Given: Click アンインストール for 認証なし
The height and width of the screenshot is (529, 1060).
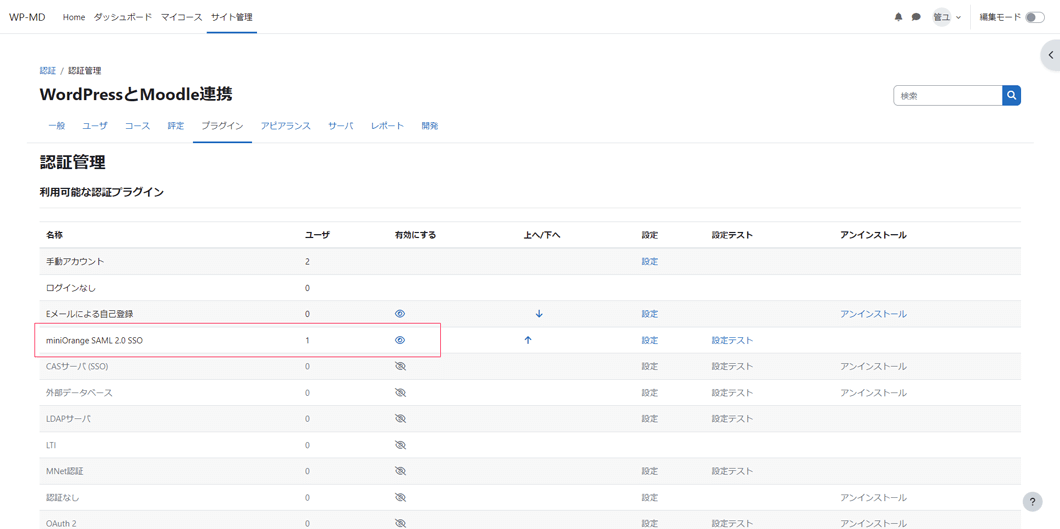Looking at the screenshot, I should 873,497.
